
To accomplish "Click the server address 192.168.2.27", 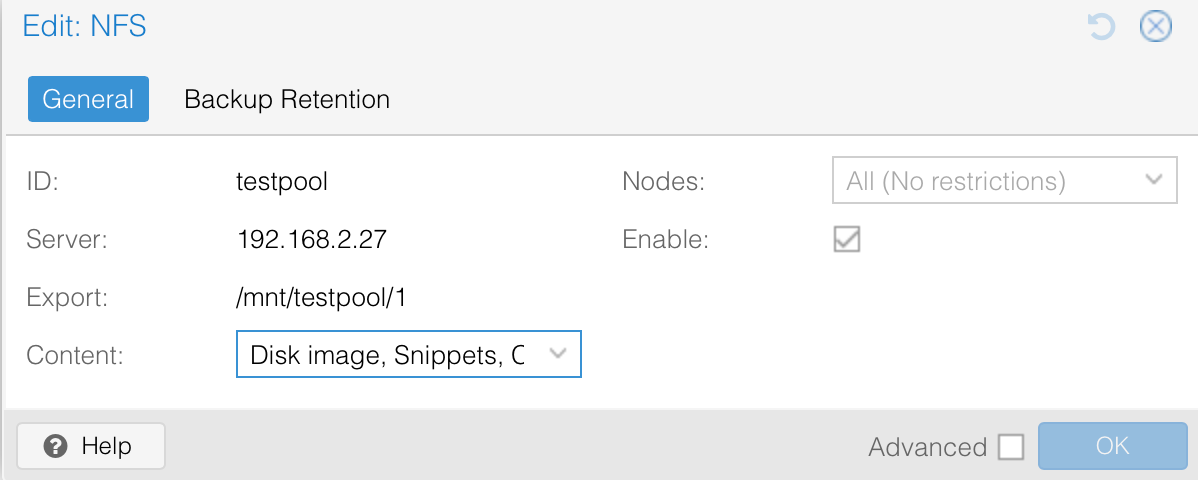I will coord(312,239).
